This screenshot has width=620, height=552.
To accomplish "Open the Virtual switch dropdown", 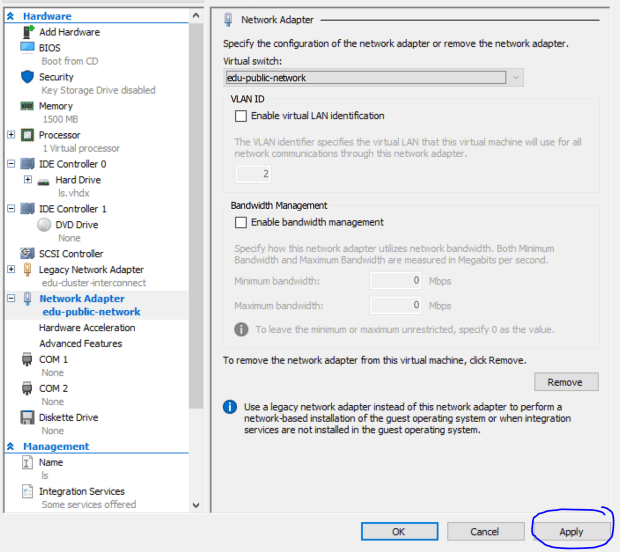I will (515, 77).
